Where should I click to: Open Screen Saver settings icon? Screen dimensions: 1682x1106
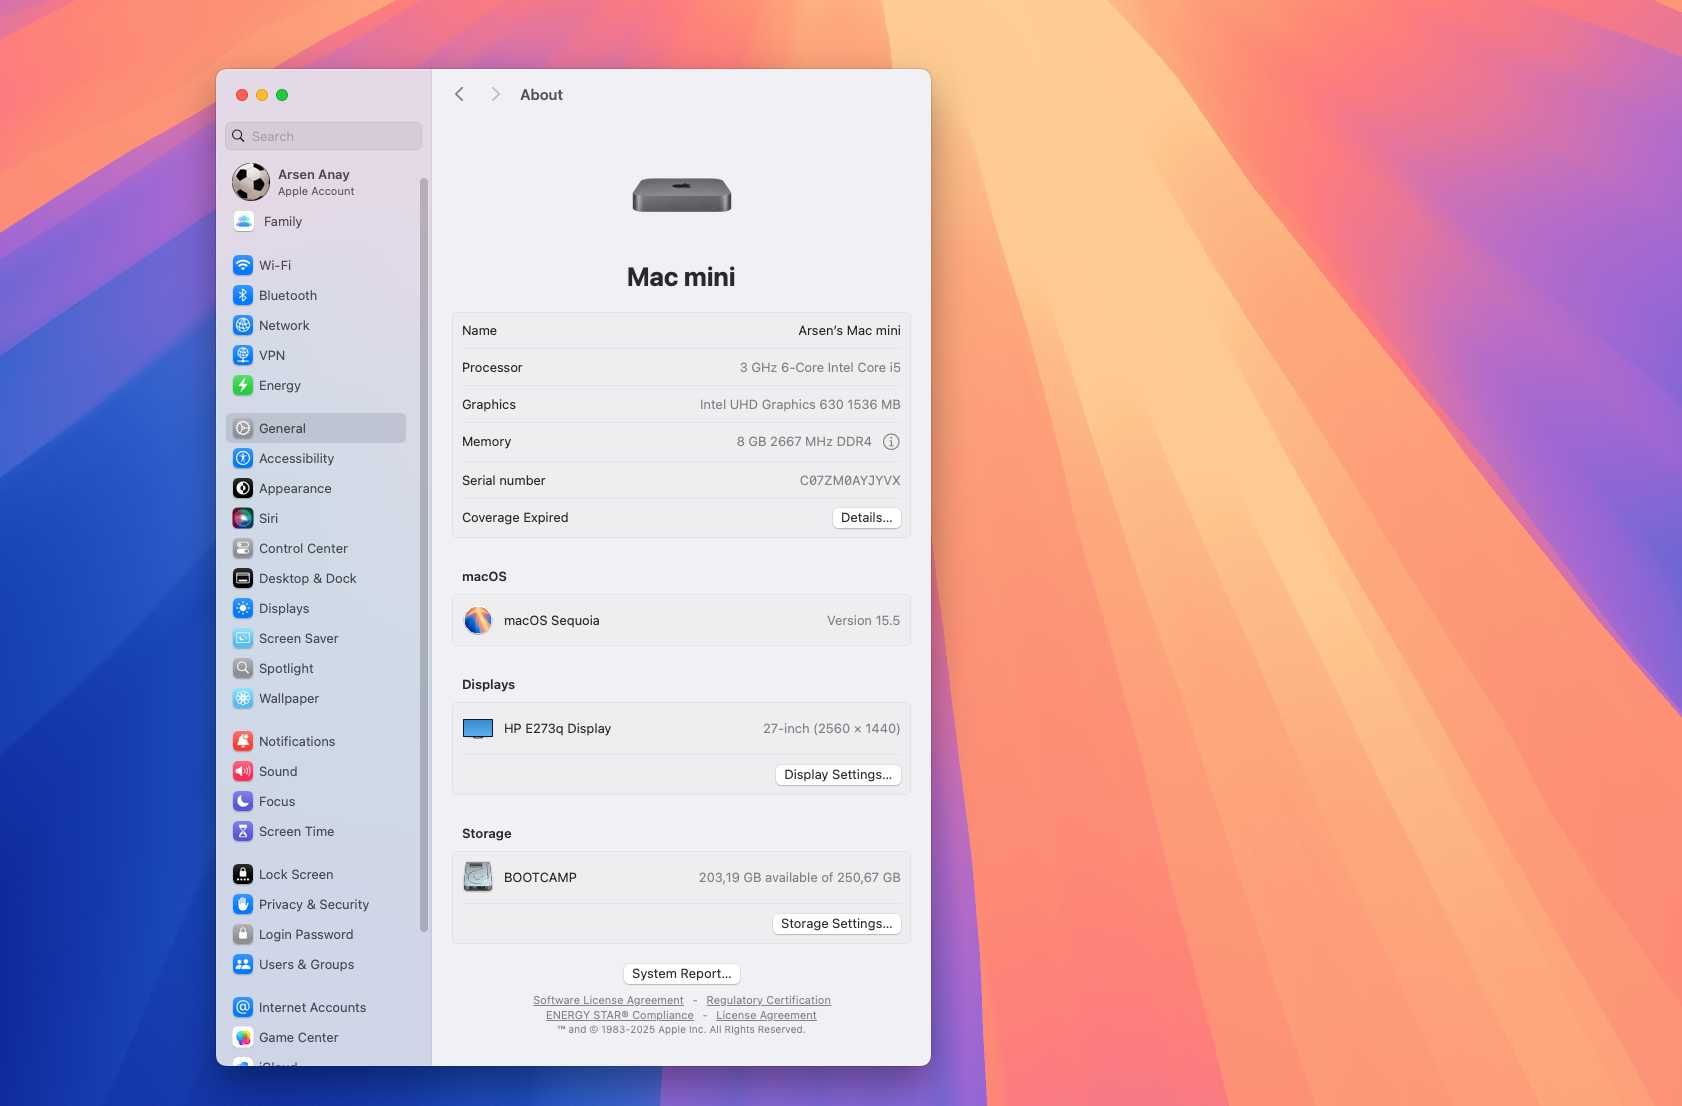click(243, 638)
